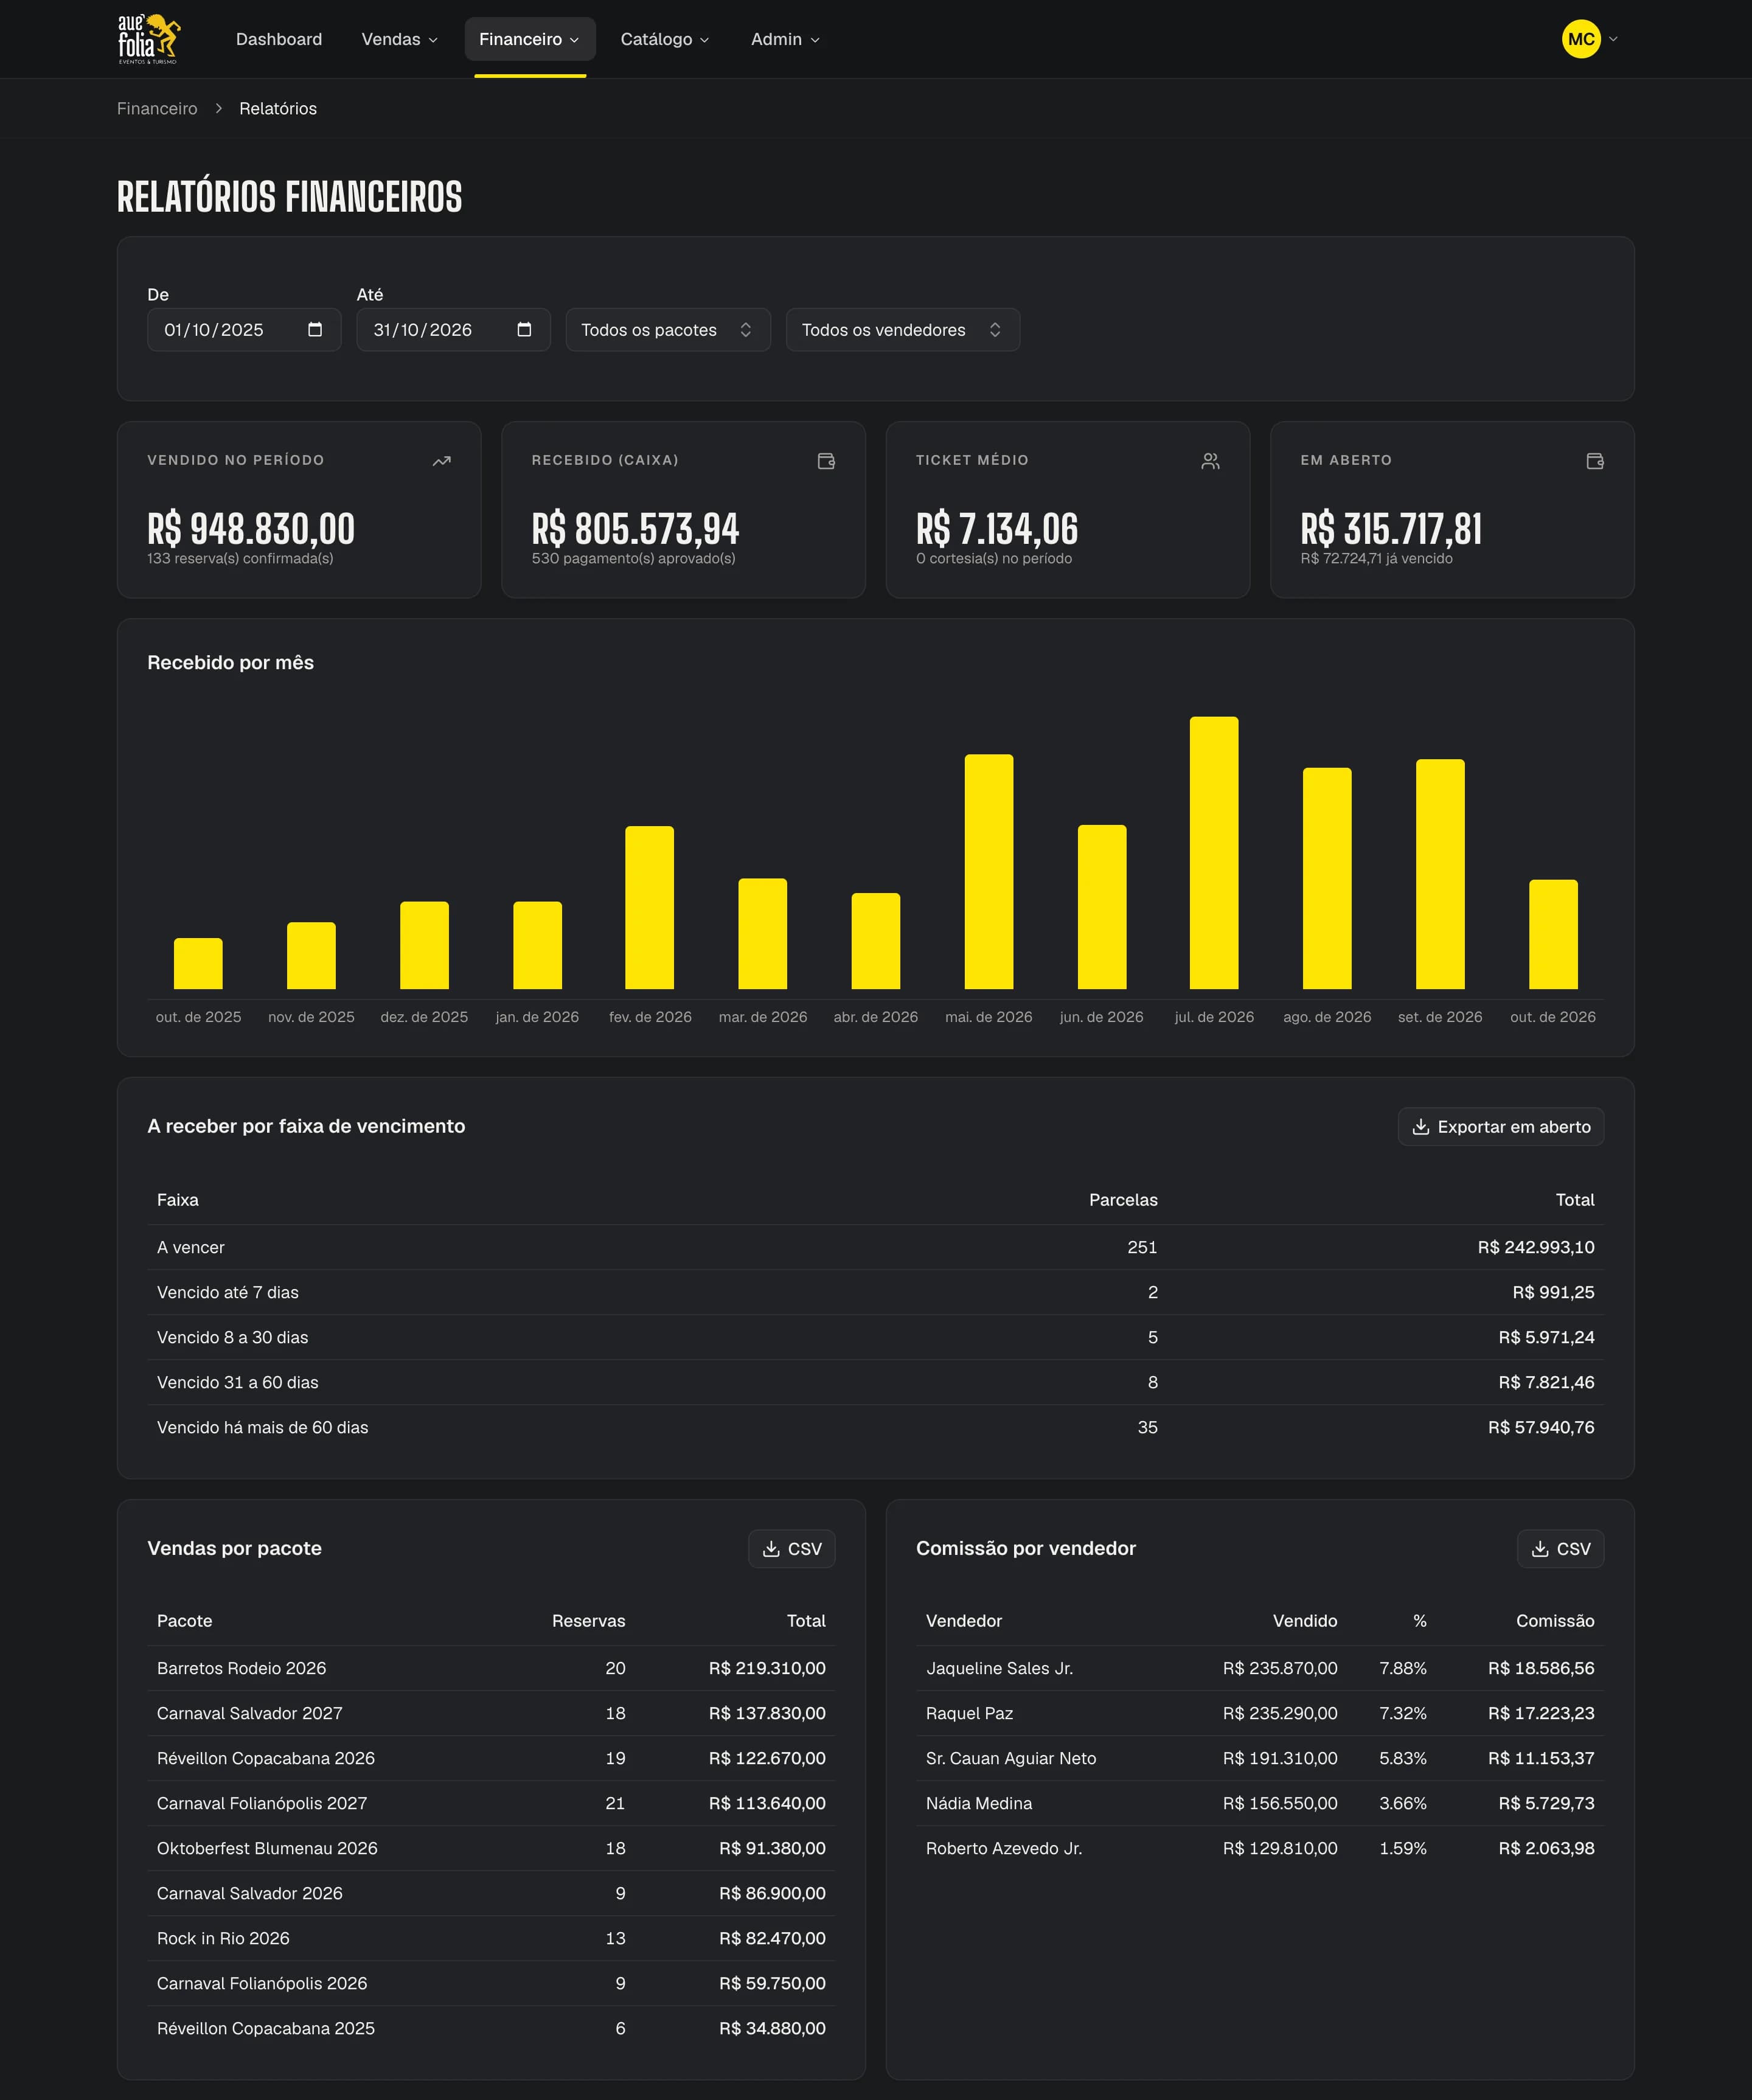Image resolution: width=1752 pixels, height=2100 pixels.
Task: Click wallet icon on Recebido (Caixa) card
Action: (826, 461)
